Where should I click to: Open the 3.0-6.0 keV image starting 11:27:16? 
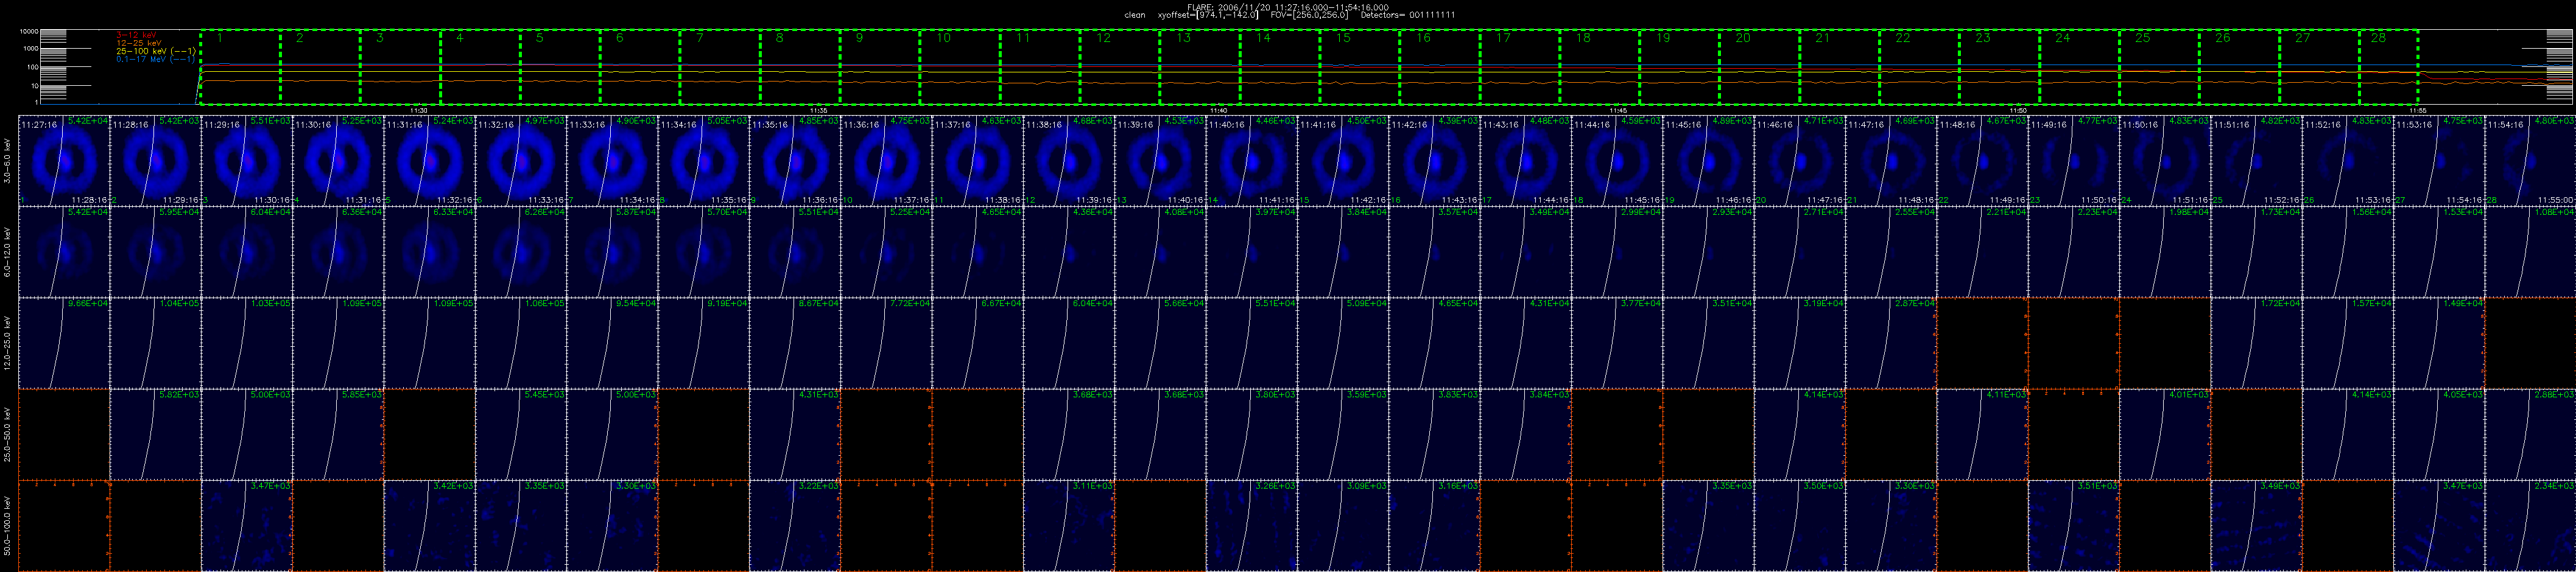64,160
